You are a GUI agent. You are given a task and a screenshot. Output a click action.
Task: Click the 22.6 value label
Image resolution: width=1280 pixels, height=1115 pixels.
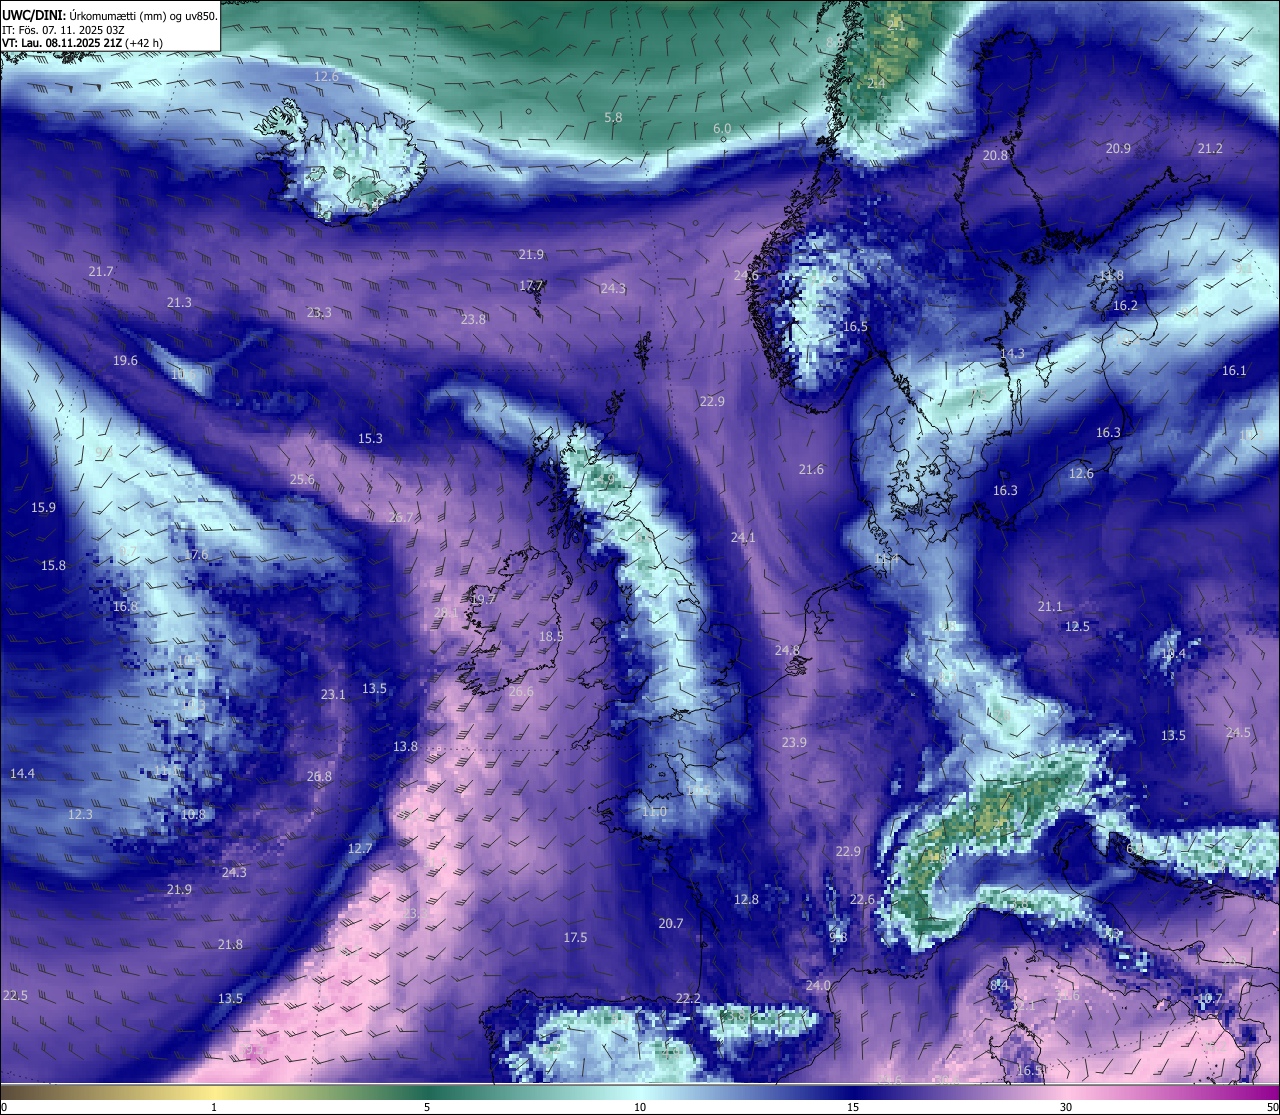(862, 899)
